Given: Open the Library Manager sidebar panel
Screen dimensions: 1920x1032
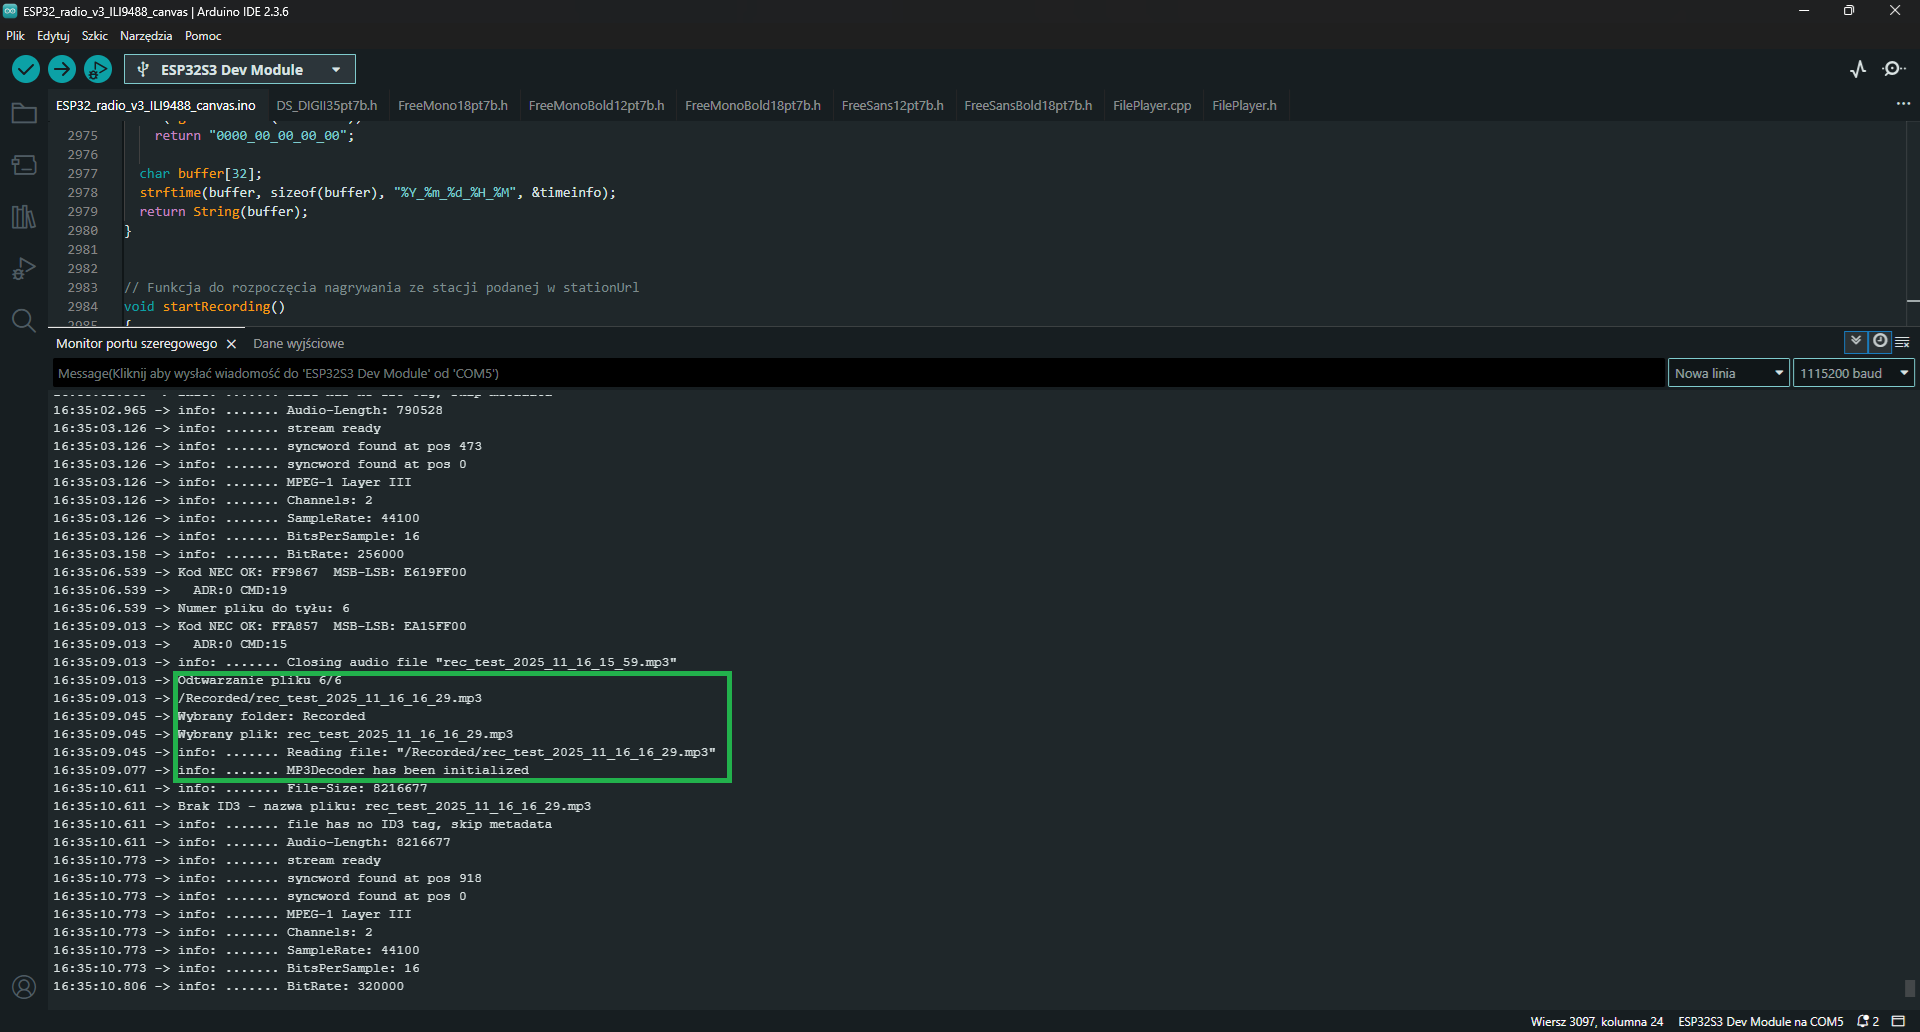Looking at the screenshot, I should coord(24,217).
